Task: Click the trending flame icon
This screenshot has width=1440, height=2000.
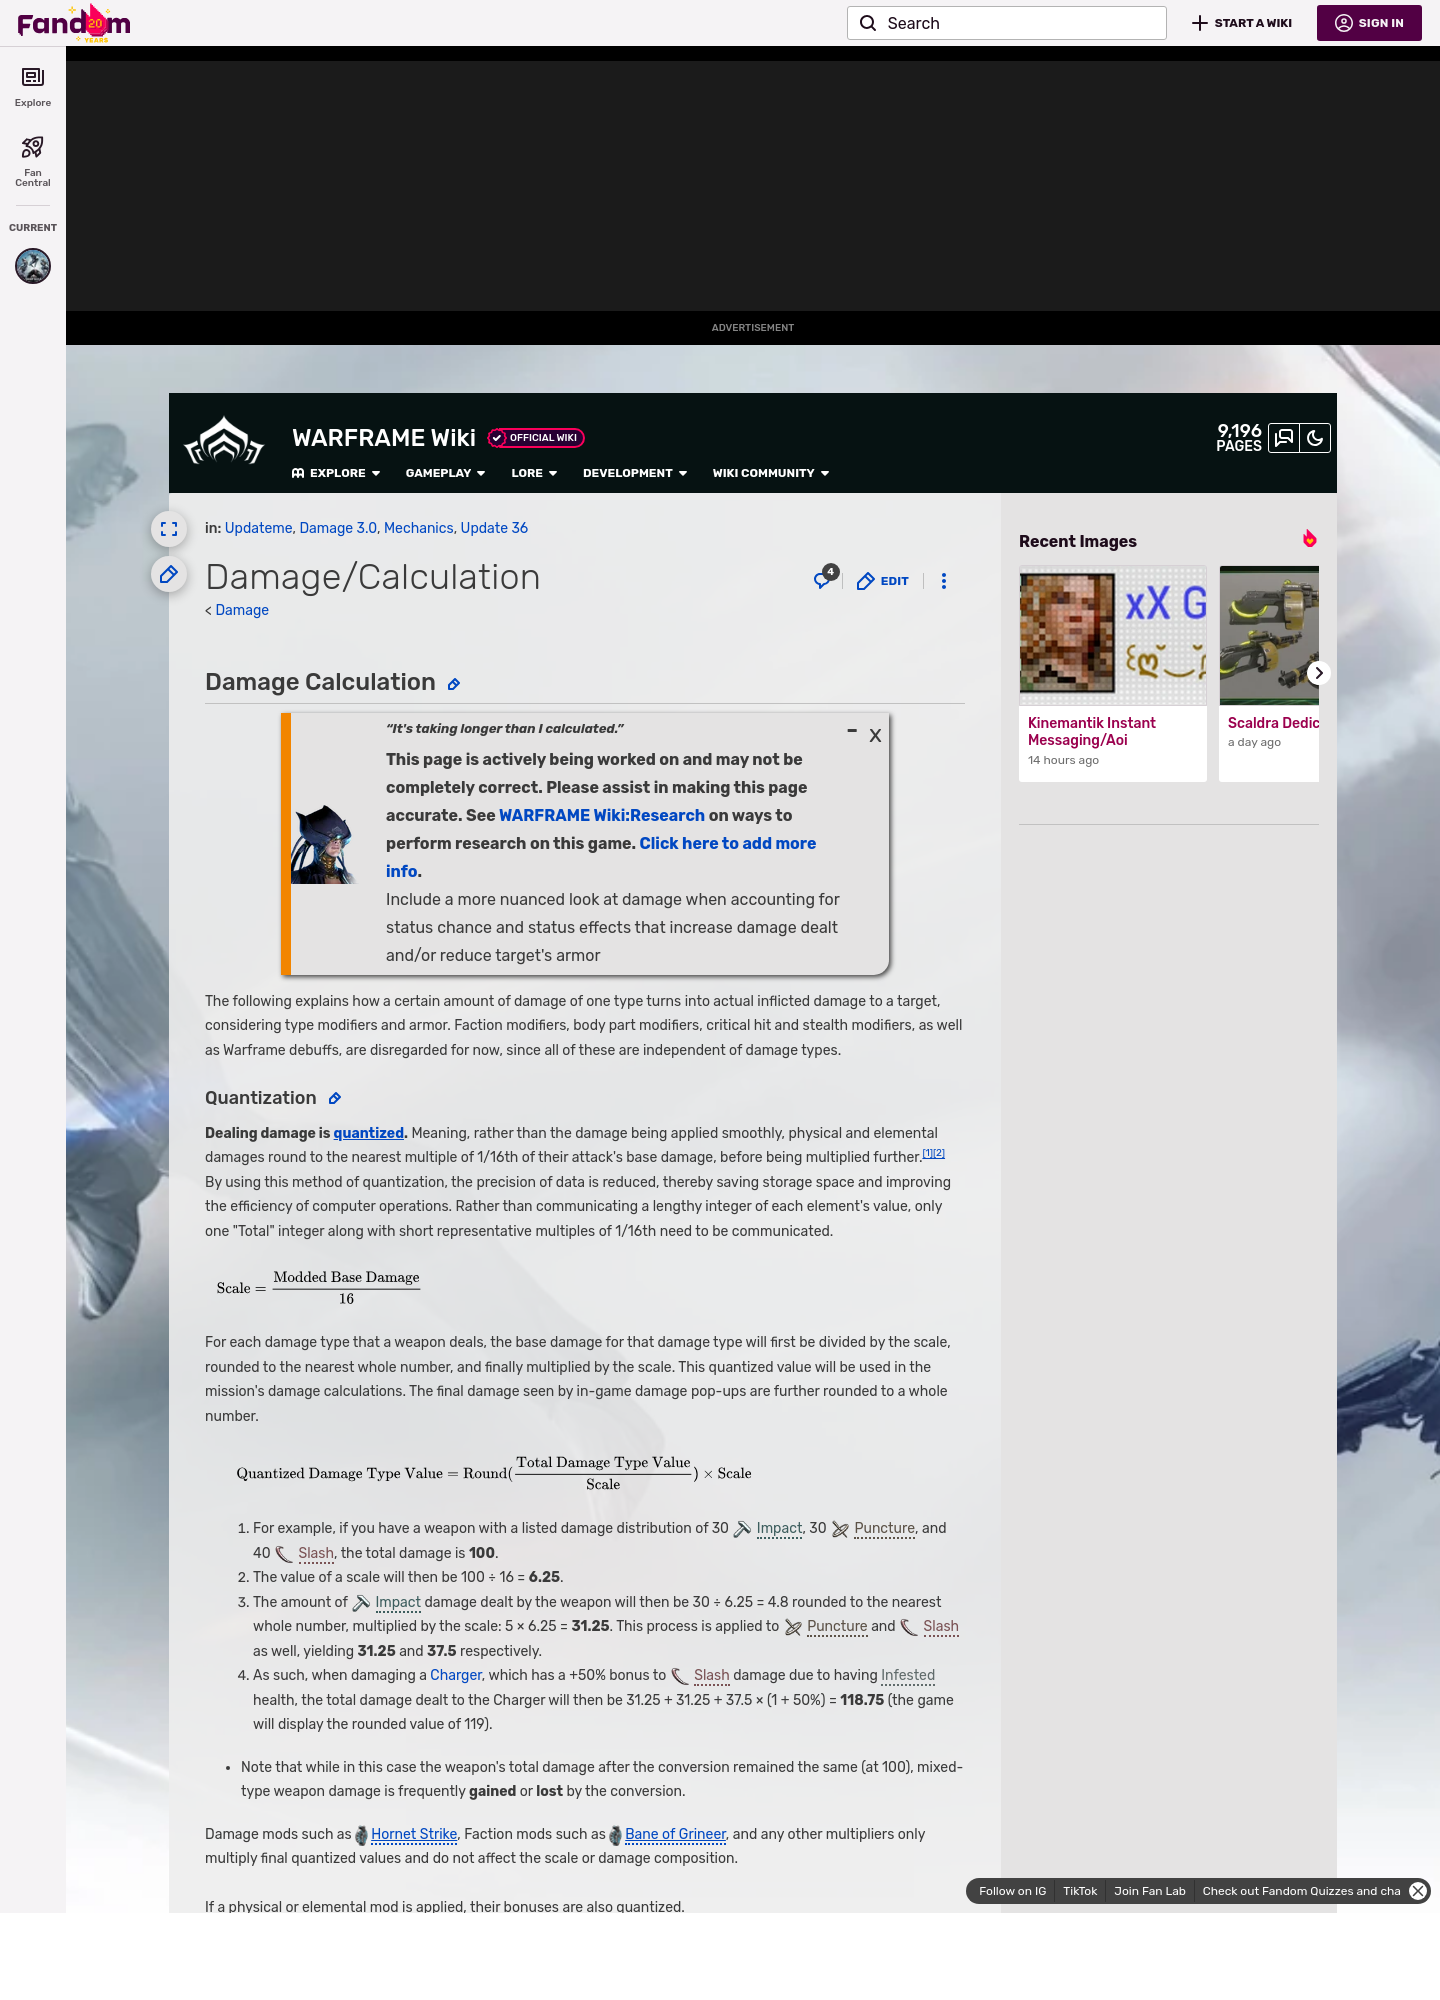Action: 1309,539
